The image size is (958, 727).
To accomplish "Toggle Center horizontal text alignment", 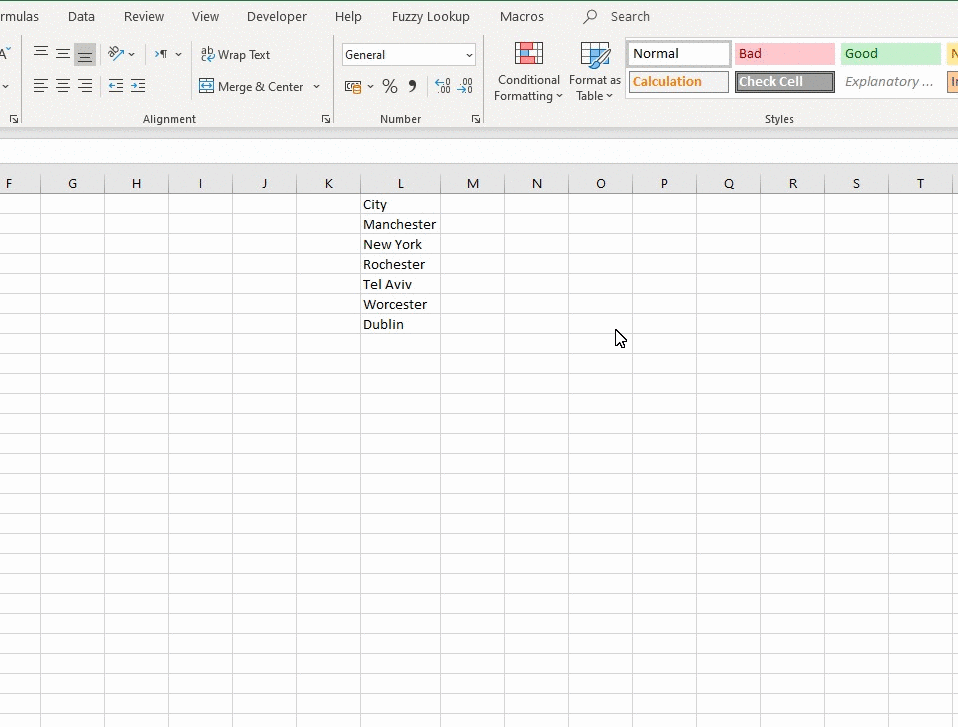I will pyautogui.click(x=63, y=87).
